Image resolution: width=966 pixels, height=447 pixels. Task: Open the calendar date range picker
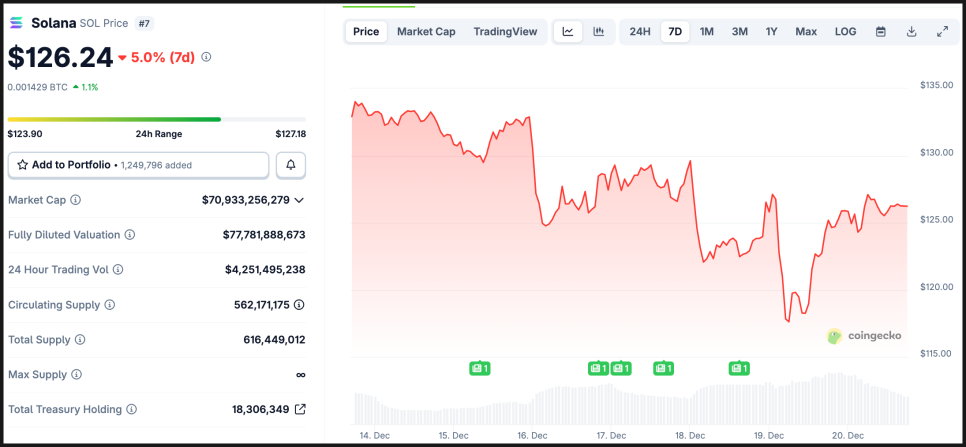point(881,32)
